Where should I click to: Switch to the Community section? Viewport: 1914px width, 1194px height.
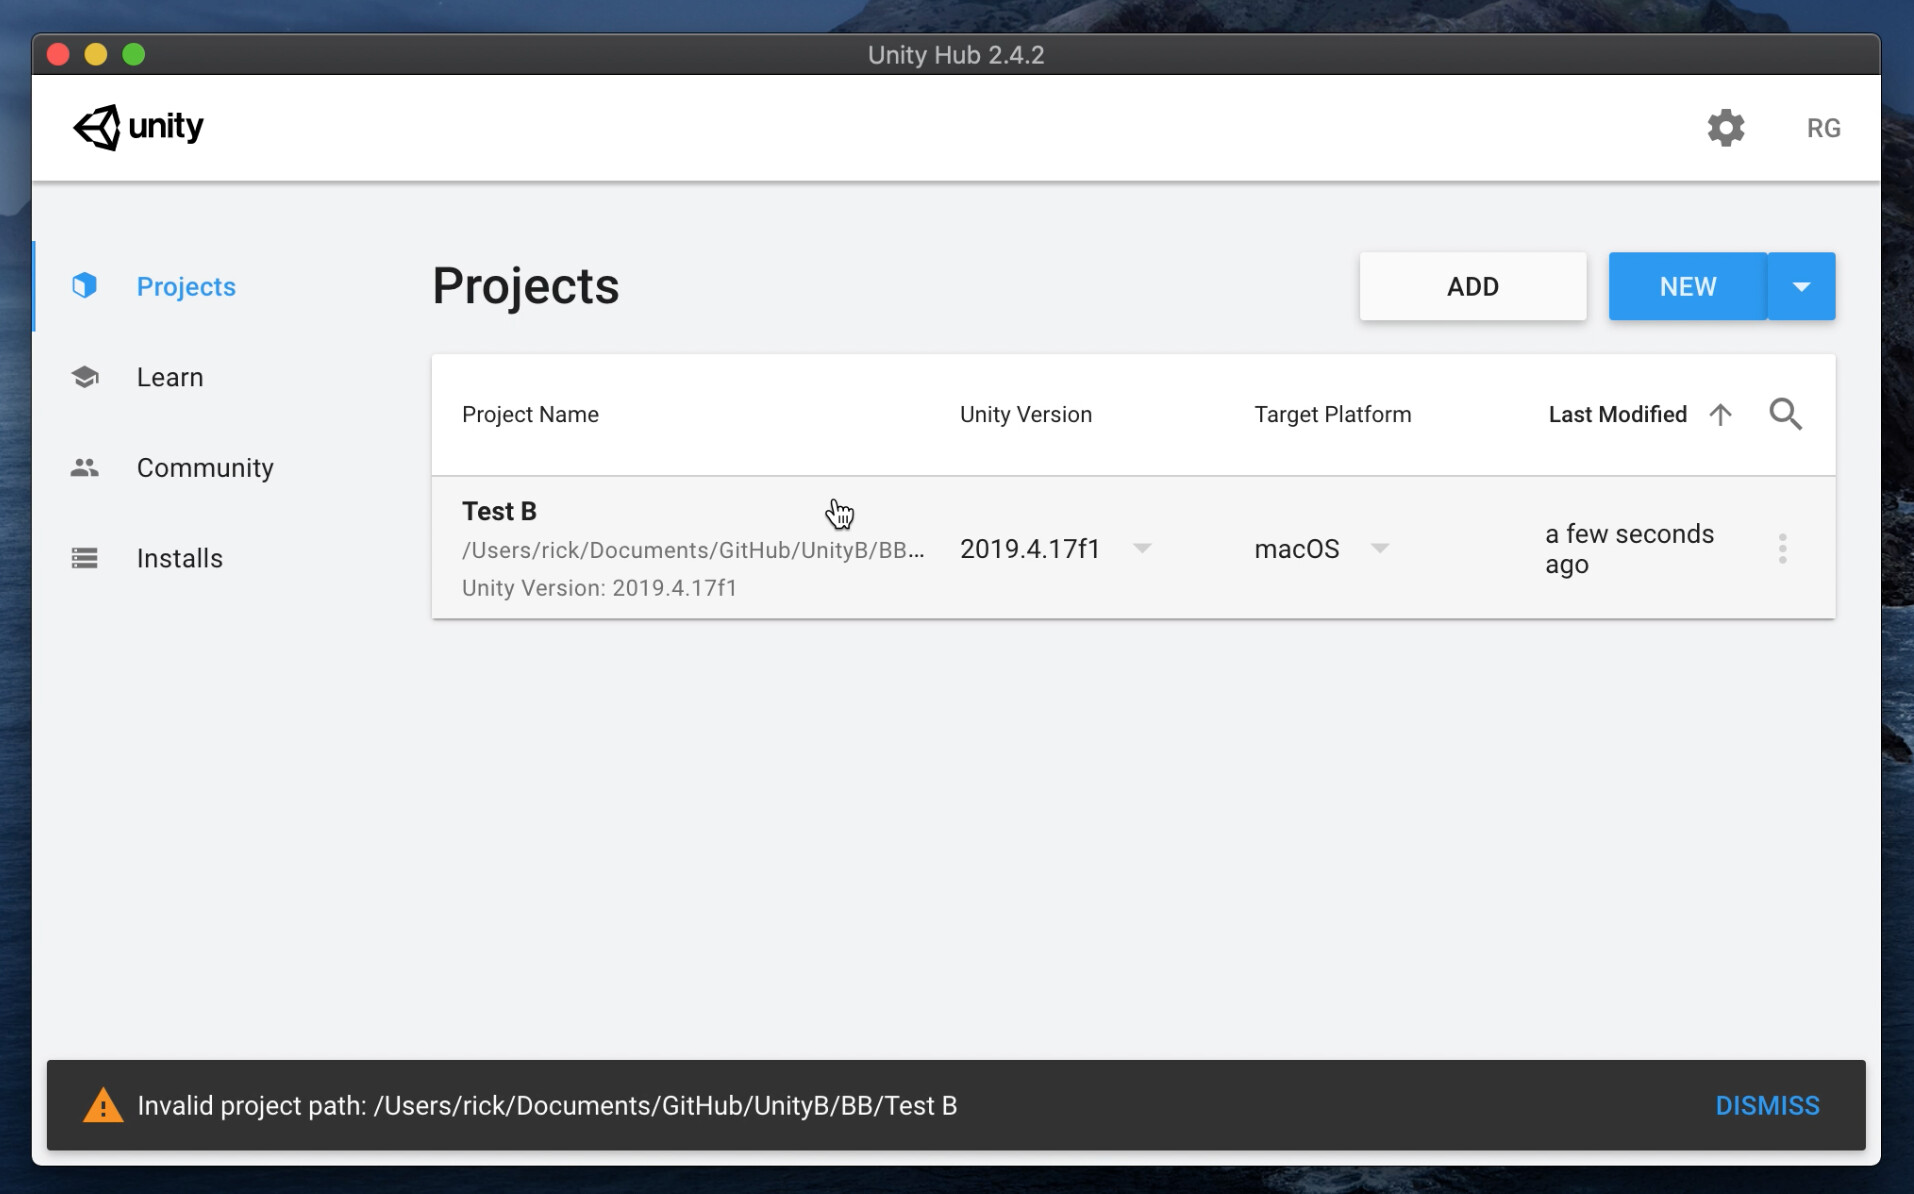point(205,467)
